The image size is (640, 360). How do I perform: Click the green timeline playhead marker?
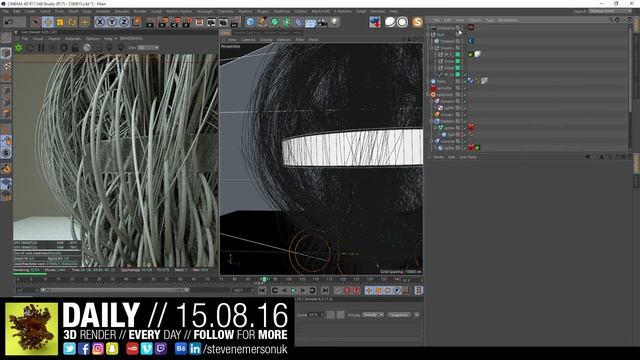tap(264, 280)
